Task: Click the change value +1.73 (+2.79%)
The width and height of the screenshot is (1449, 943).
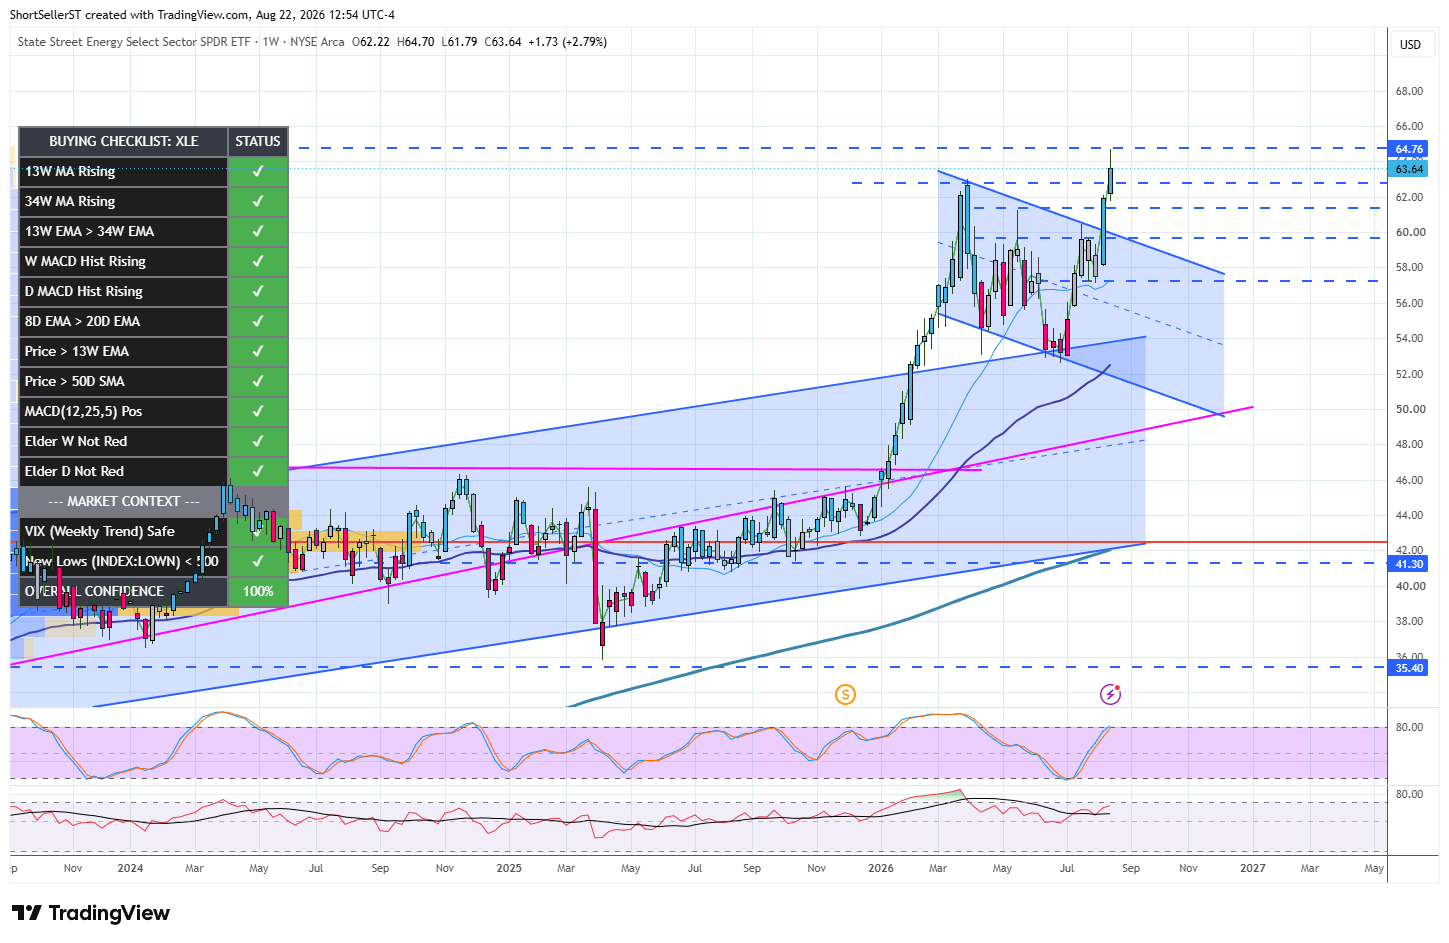Action: 568,42
